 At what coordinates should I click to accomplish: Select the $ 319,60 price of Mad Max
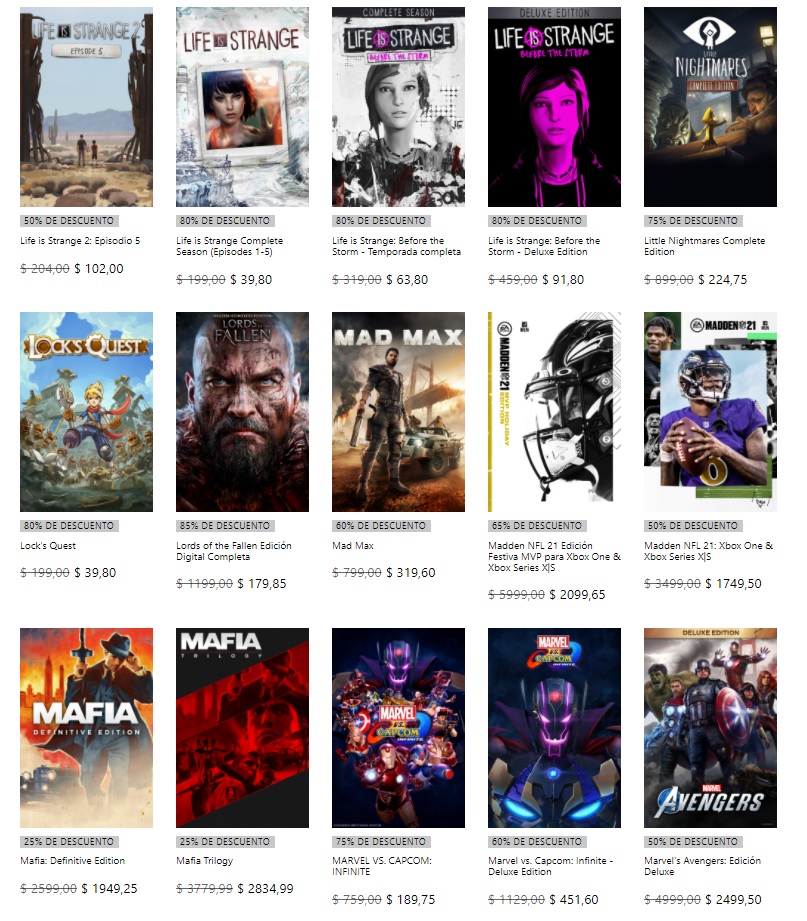coord(411,573)
